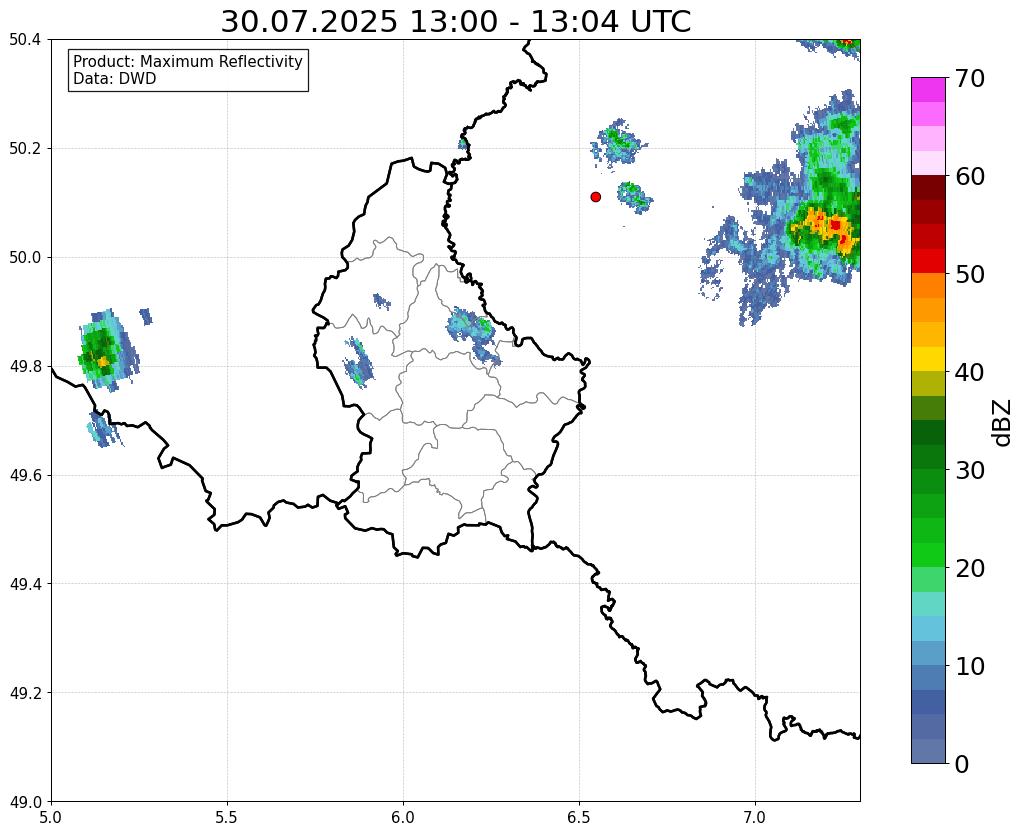Click the colorbar tick label 20

pyautogui.click(x=970, y=568)
